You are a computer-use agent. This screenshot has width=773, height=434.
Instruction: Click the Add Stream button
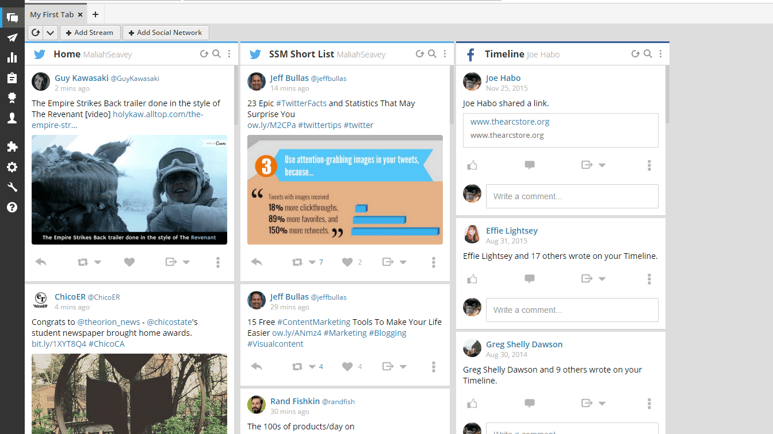click(x=89, y=33)
